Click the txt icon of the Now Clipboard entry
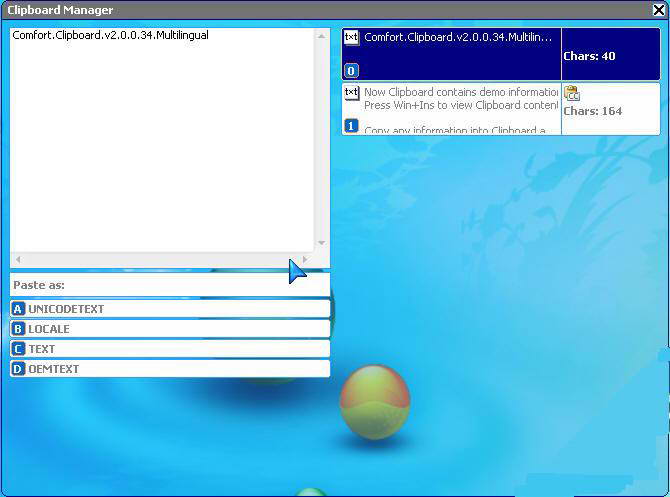This screenshot has height=497, width=670. click(351, 93)
